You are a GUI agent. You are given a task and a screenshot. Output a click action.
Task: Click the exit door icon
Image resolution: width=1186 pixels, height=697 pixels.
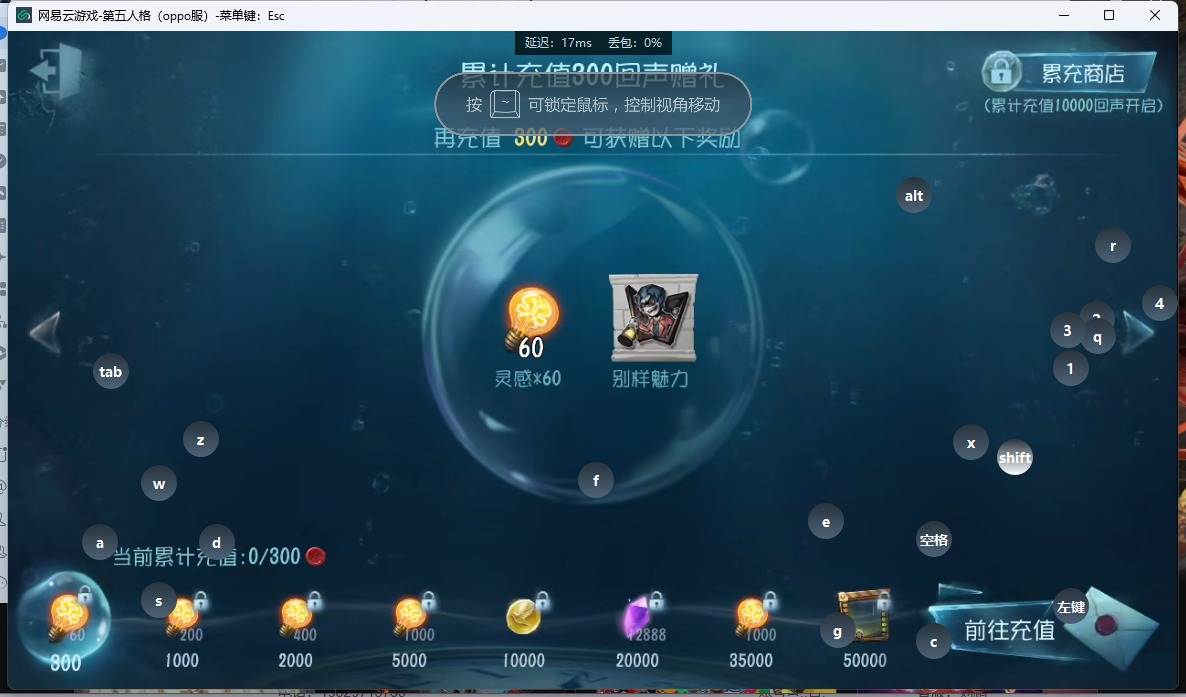point(57,71)
